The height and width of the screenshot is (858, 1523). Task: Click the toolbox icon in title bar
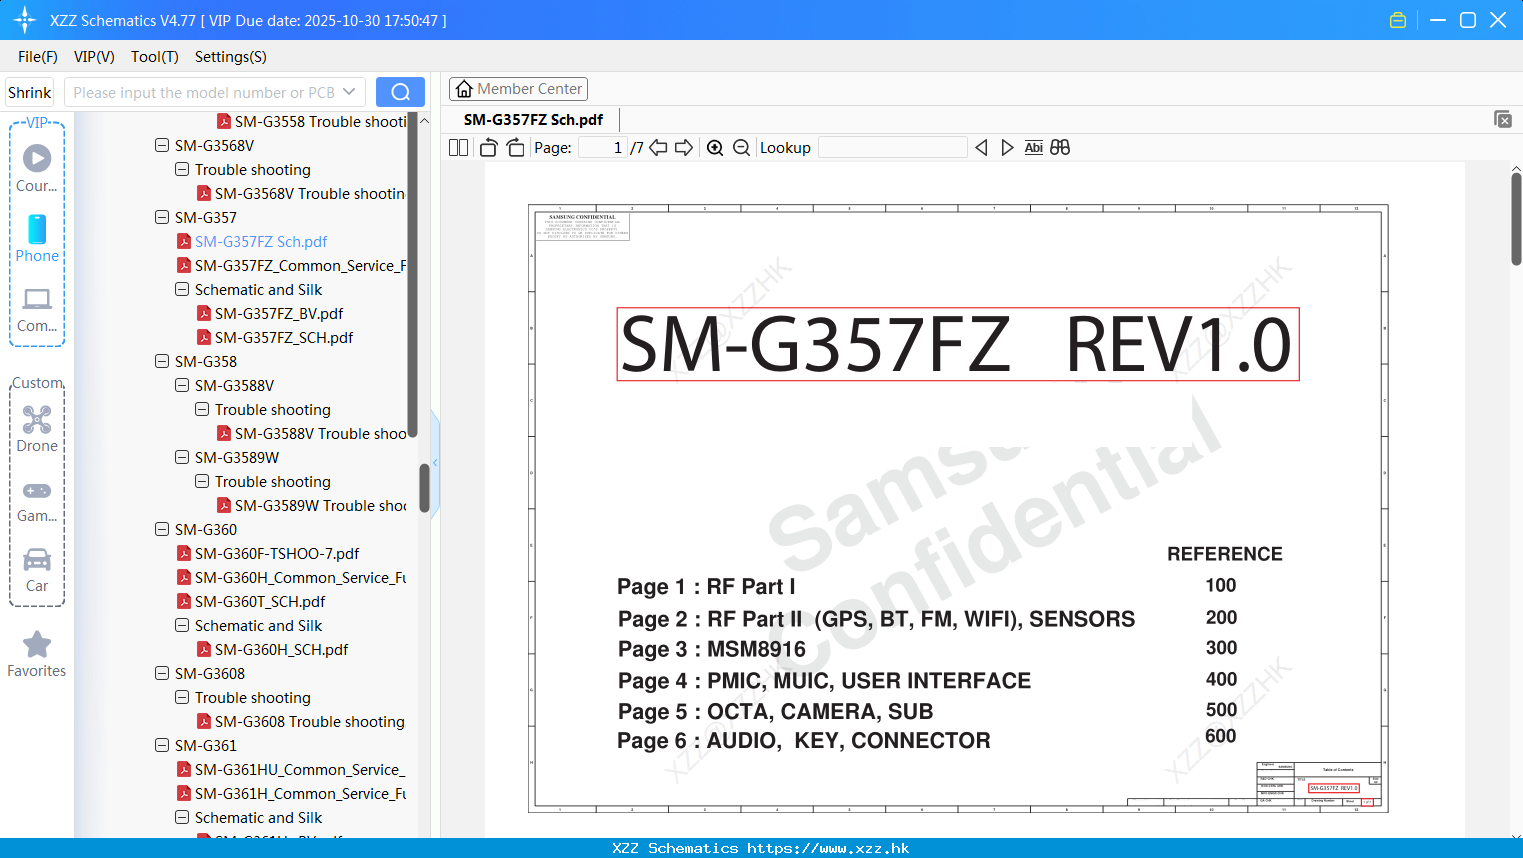(x=1398, y=20)
